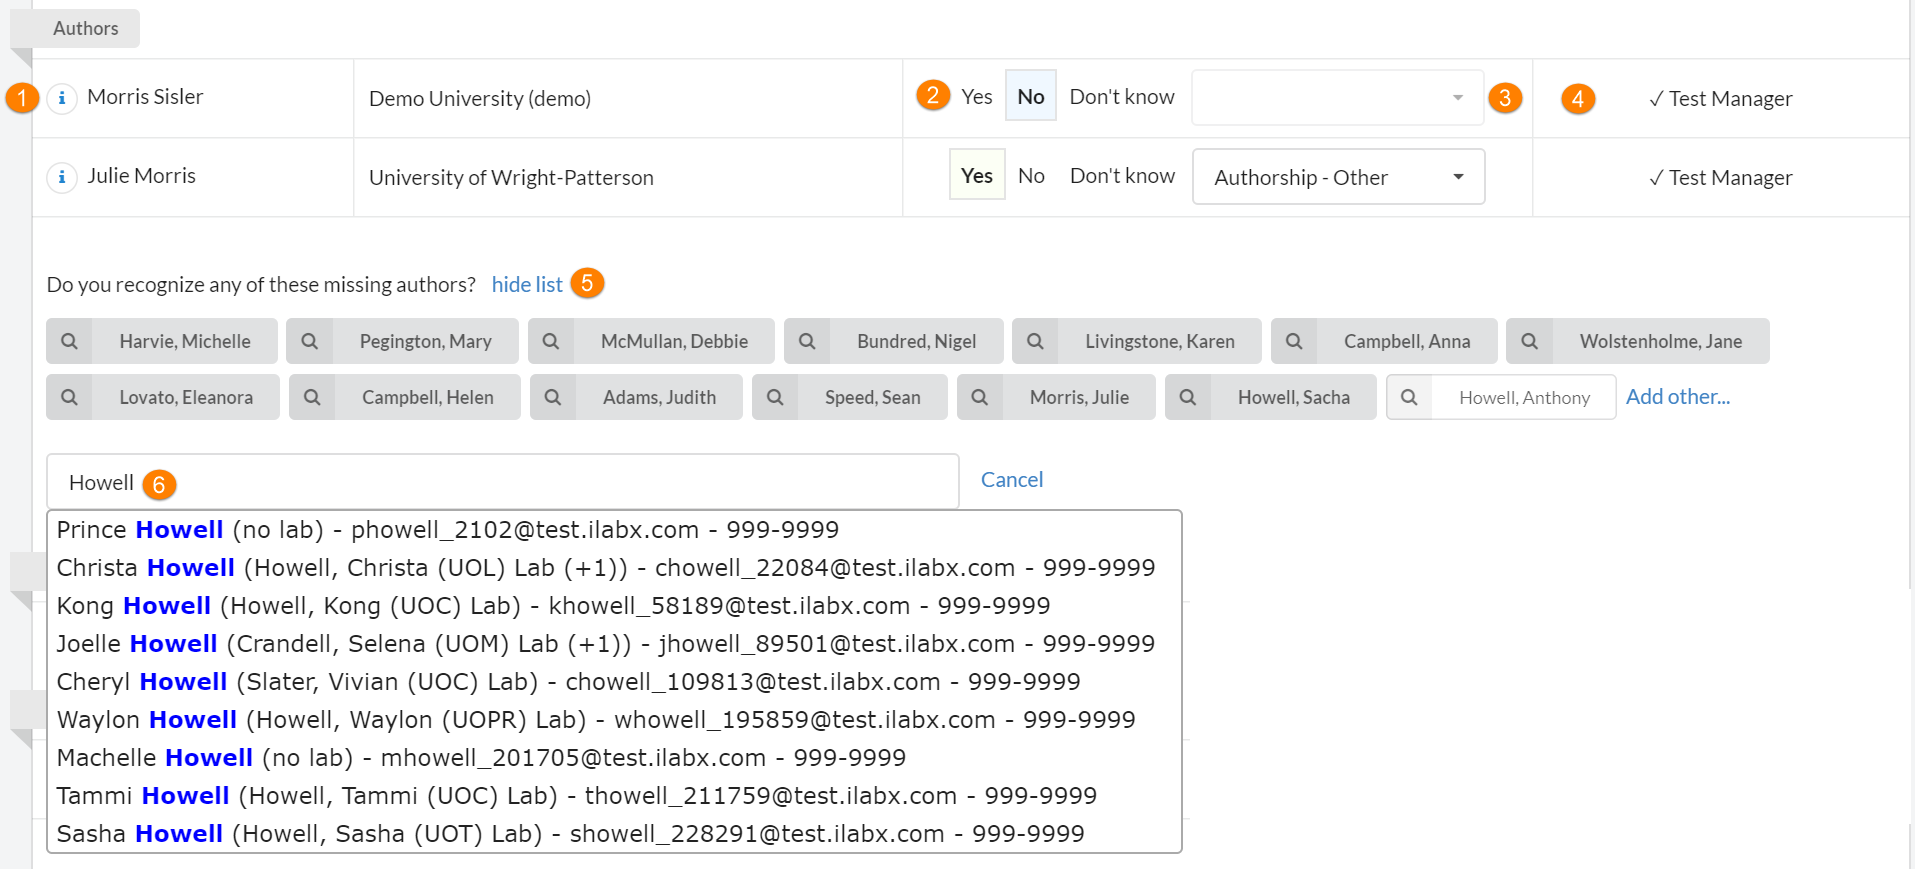Screen dimensions: 1915x869
Task: Click info icon beside Morris Sisler
Action: click(x=62, y=98)
